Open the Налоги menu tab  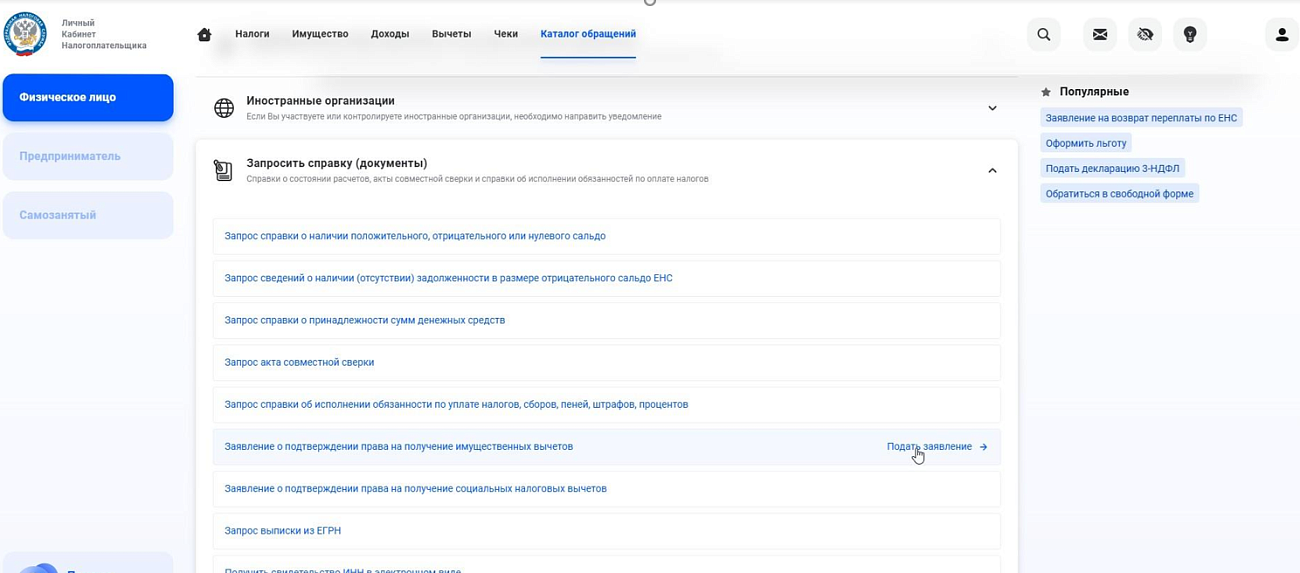252,34
